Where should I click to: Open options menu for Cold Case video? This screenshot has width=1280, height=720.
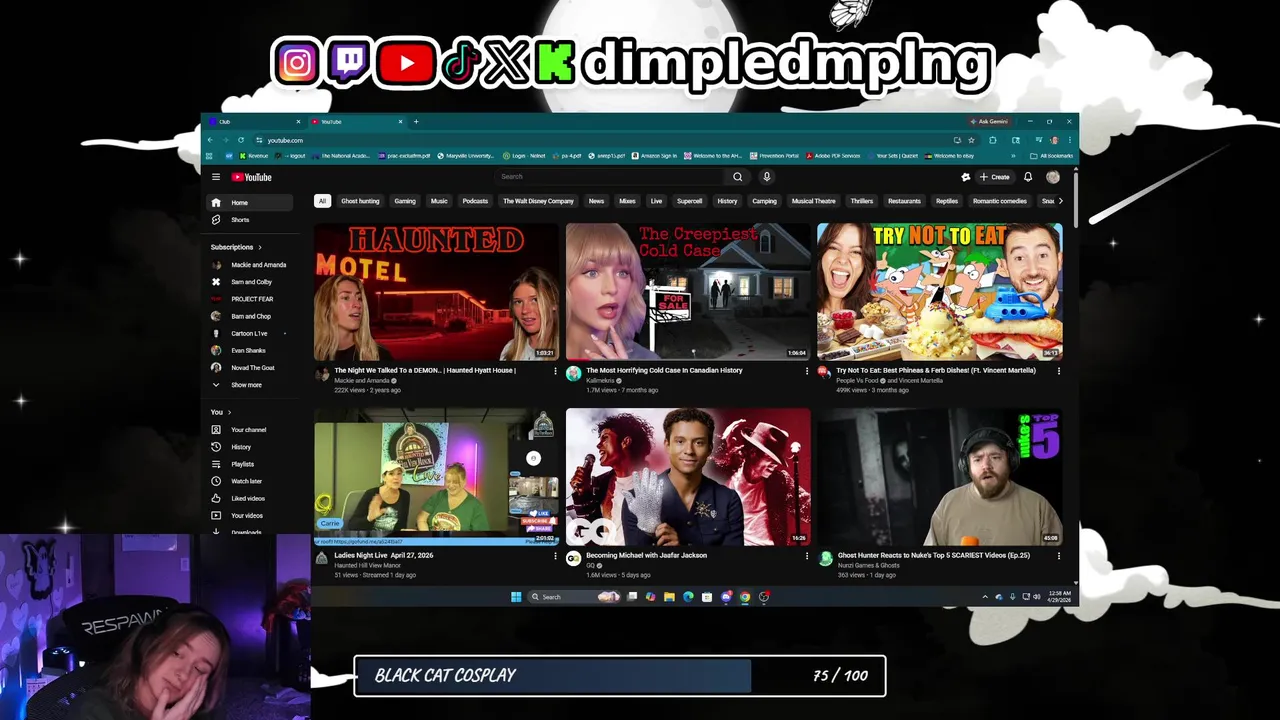[807, 371]
